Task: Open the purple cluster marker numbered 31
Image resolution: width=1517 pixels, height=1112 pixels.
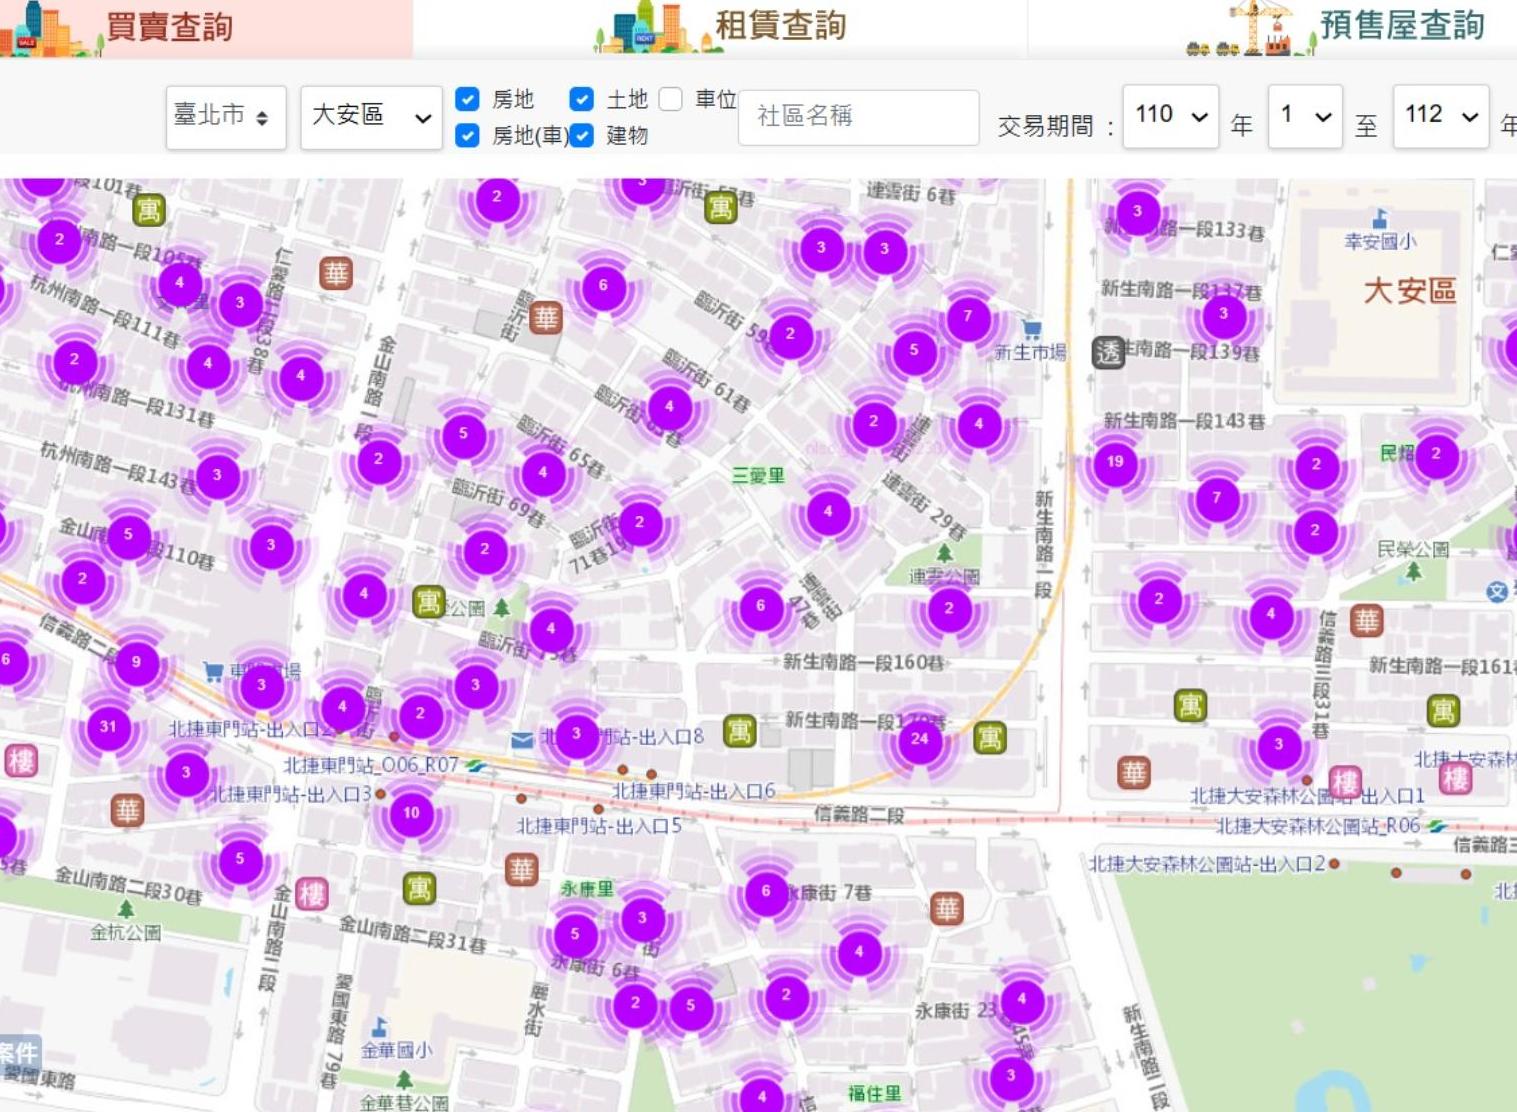Action: click(x=108, y=727)
